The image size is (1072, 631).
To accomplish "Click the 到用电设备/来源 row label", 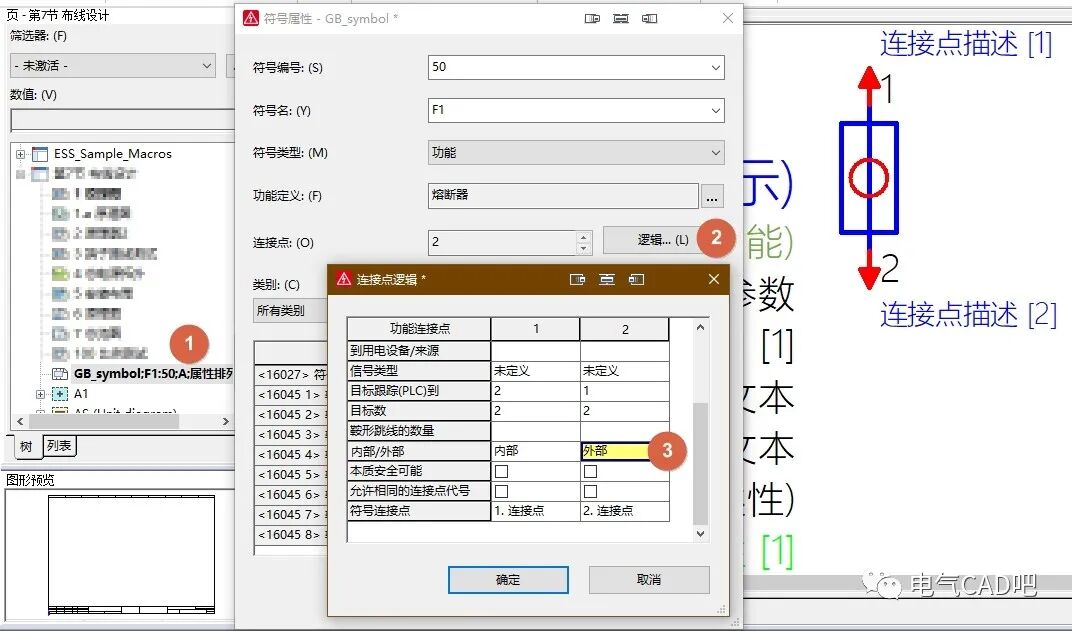I will [x=419, y=351].
